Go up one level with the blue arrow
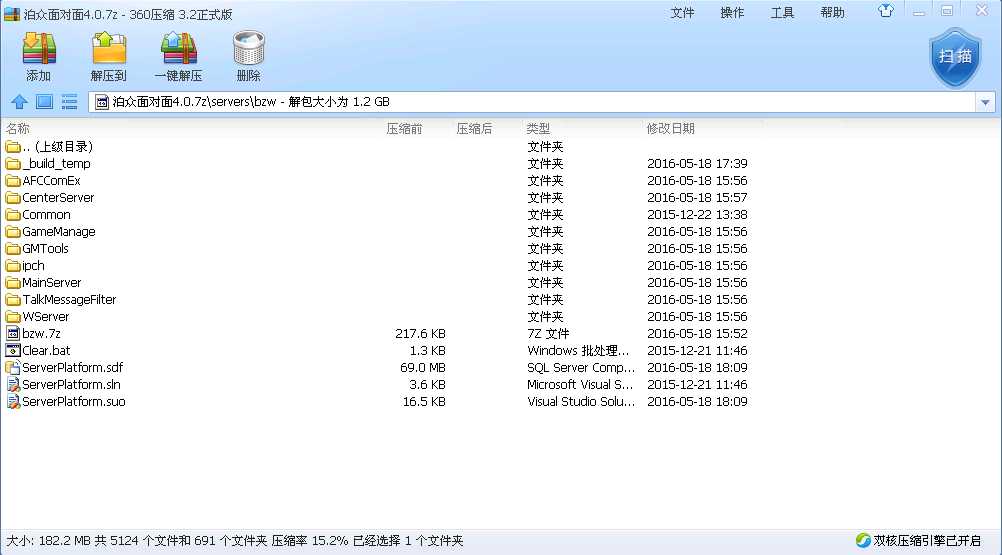Image resolution: width=1002 pixels, height=555 pixels. click(x=19, y=102)
